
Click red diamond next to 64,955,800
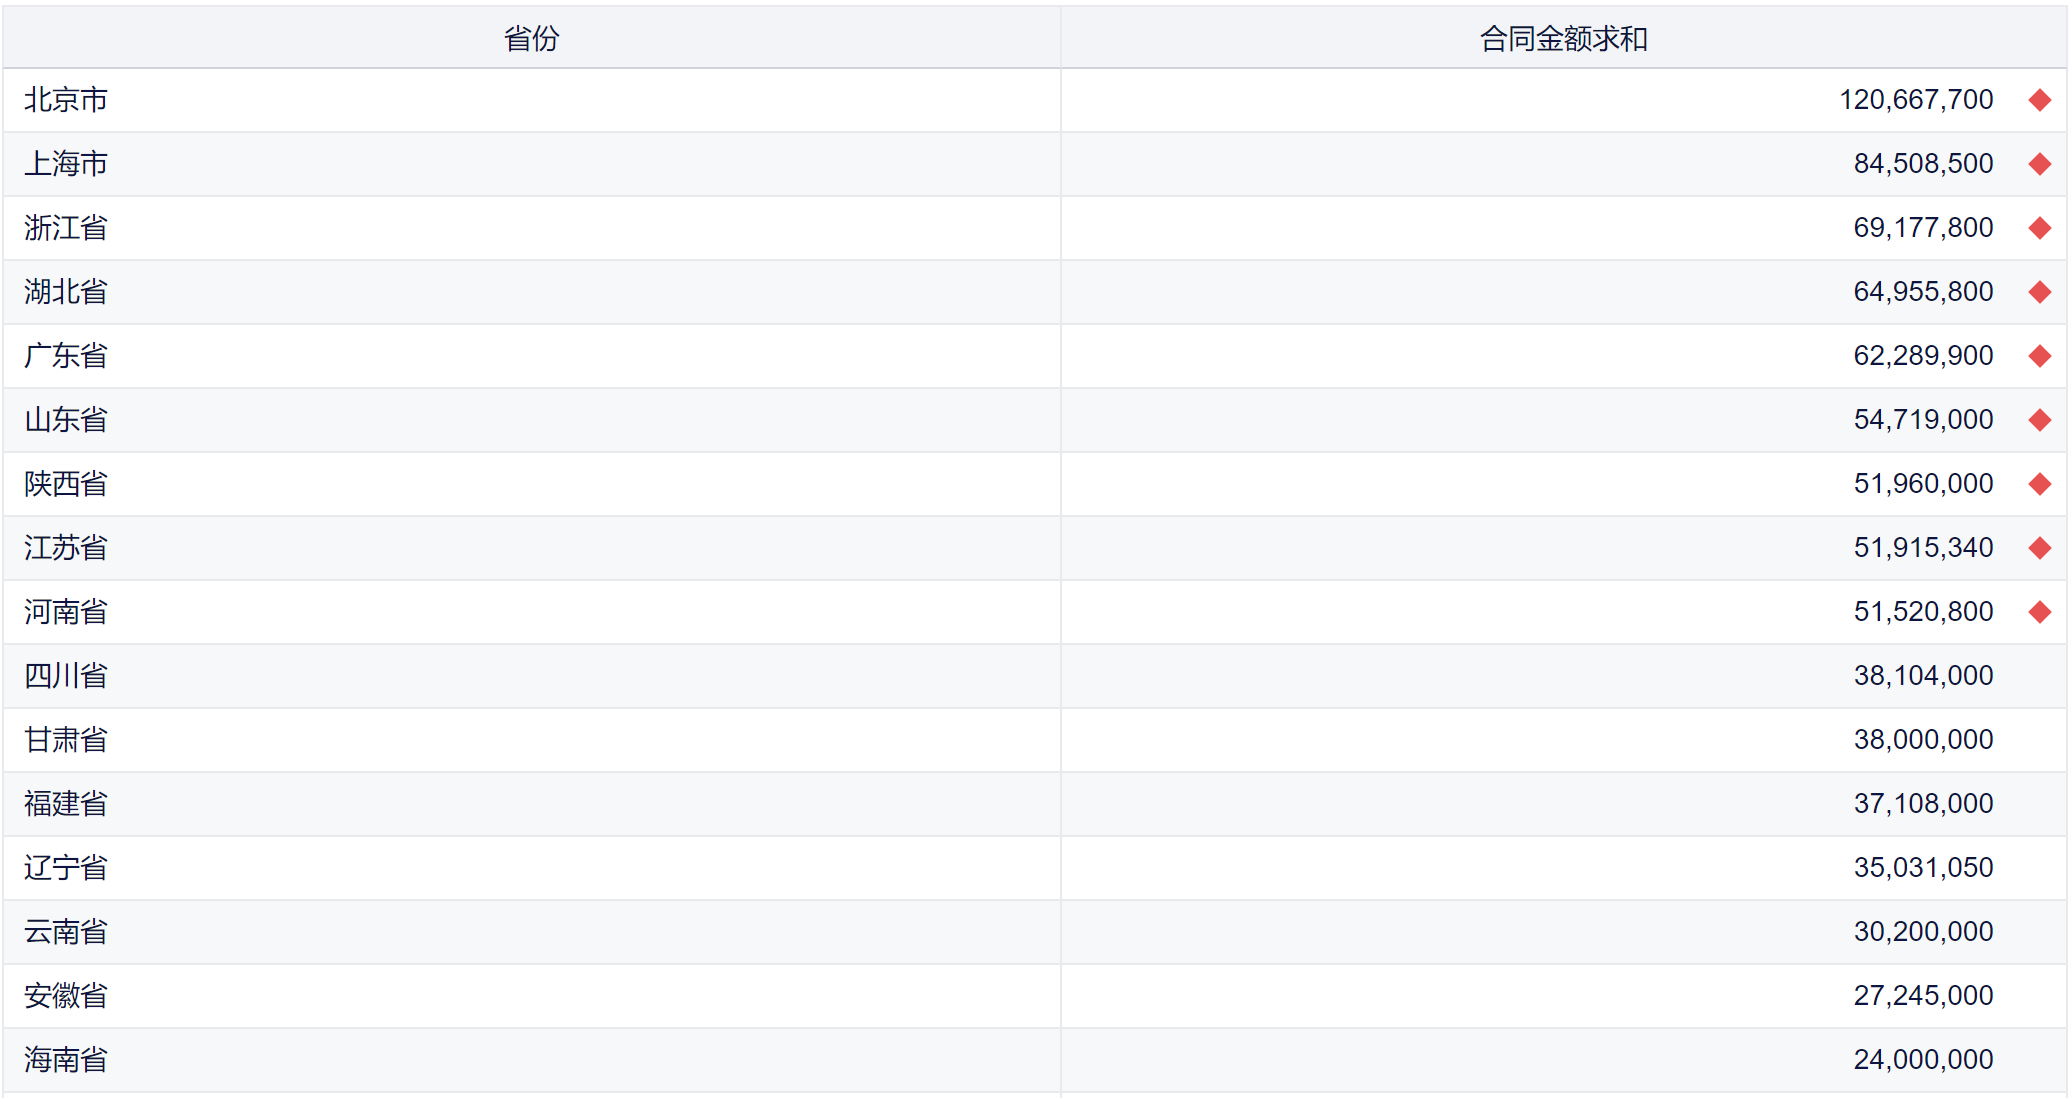pyautogui.click(x=2039, y=292)
